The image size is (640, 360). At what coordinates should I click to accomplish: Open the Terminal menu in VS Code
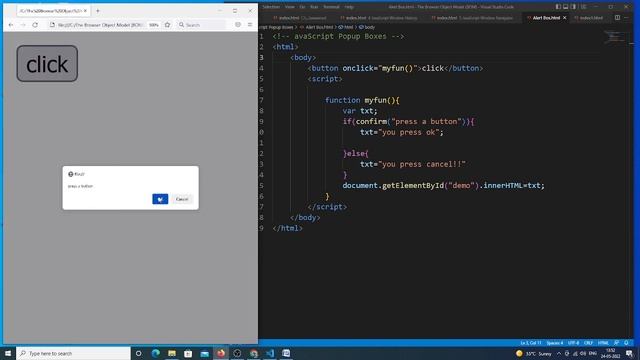(x=331, y=7)
